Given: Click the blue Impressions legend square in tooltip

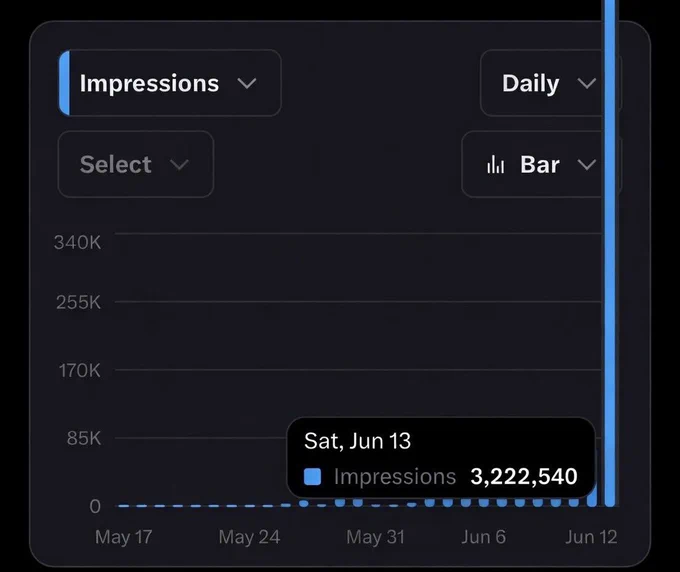Looking at the screenshot, I should (x=312, y=477).
